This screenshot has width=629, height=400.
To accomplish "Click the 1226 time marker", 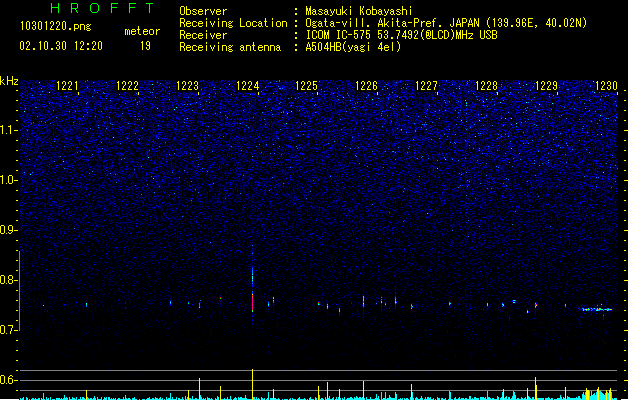I will pyautogui.click(x=366, y=86).
